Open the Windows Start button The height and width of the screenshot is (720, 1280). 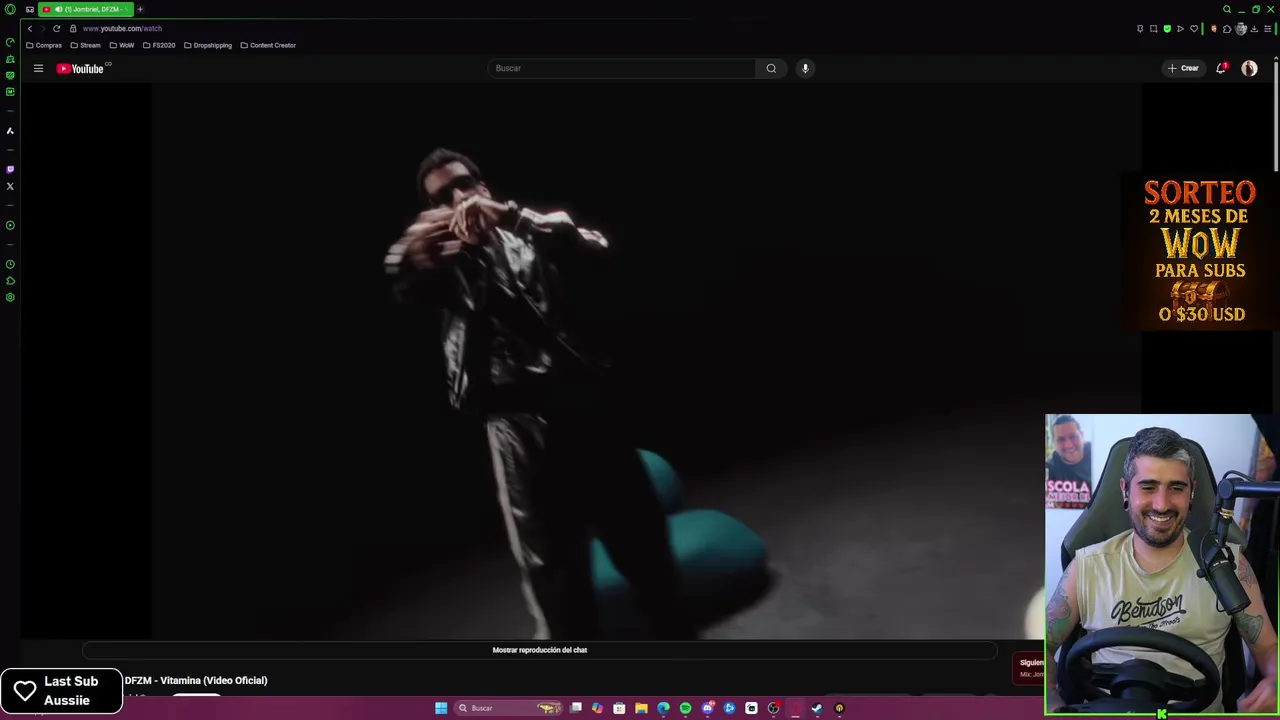tap(441, 708)
